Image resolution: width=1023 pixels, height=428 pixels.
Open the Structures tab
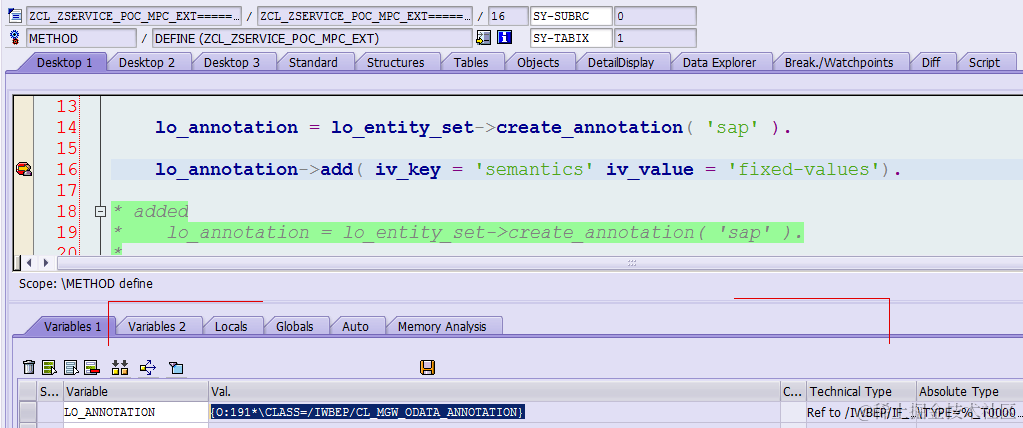pos(395,63)
